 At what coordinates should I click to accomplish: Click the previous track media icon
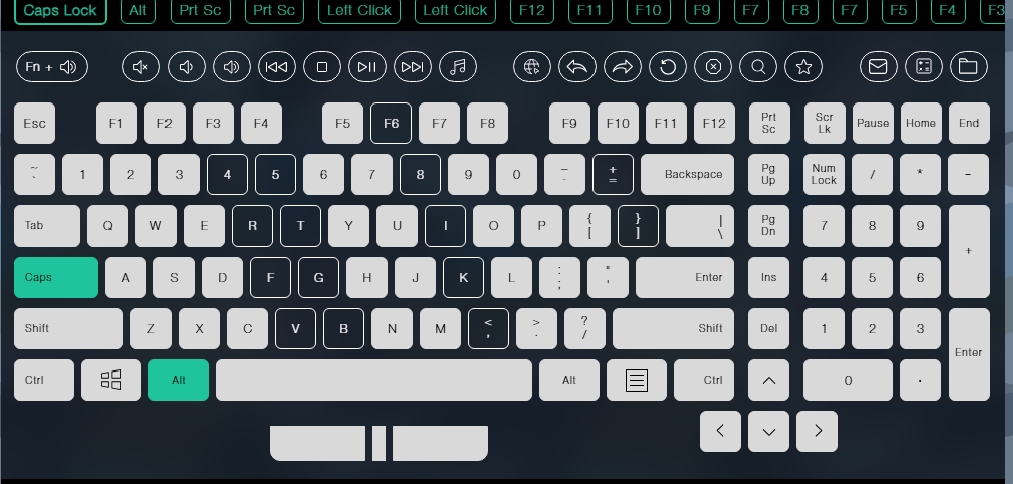pos(277,67)
